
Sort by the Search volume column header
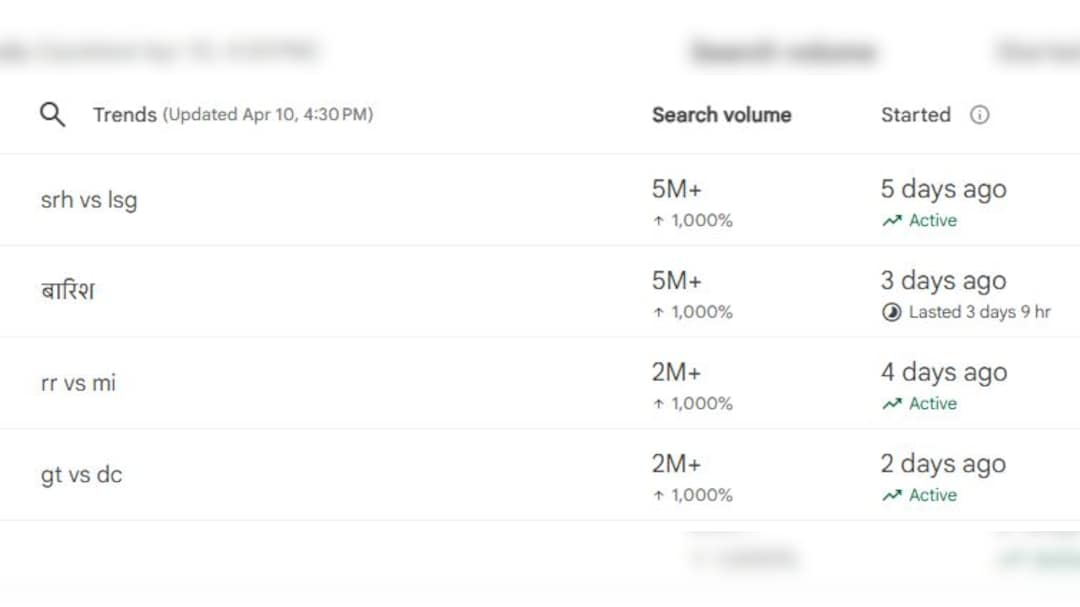click(x=721, y=115)
